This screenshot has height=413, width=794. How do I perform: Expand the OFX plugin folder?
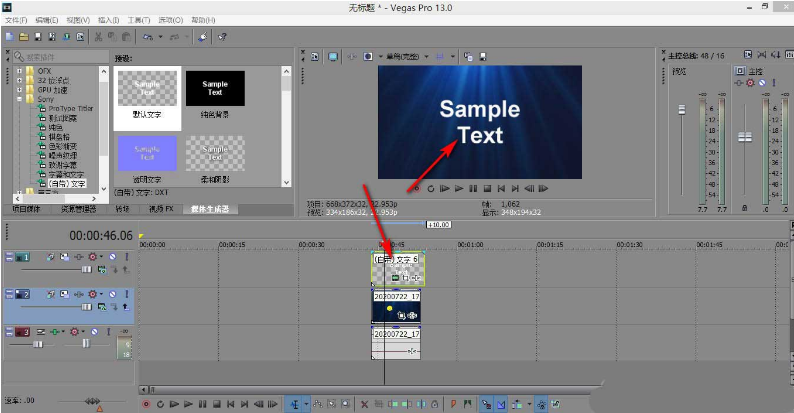point(19,72)
